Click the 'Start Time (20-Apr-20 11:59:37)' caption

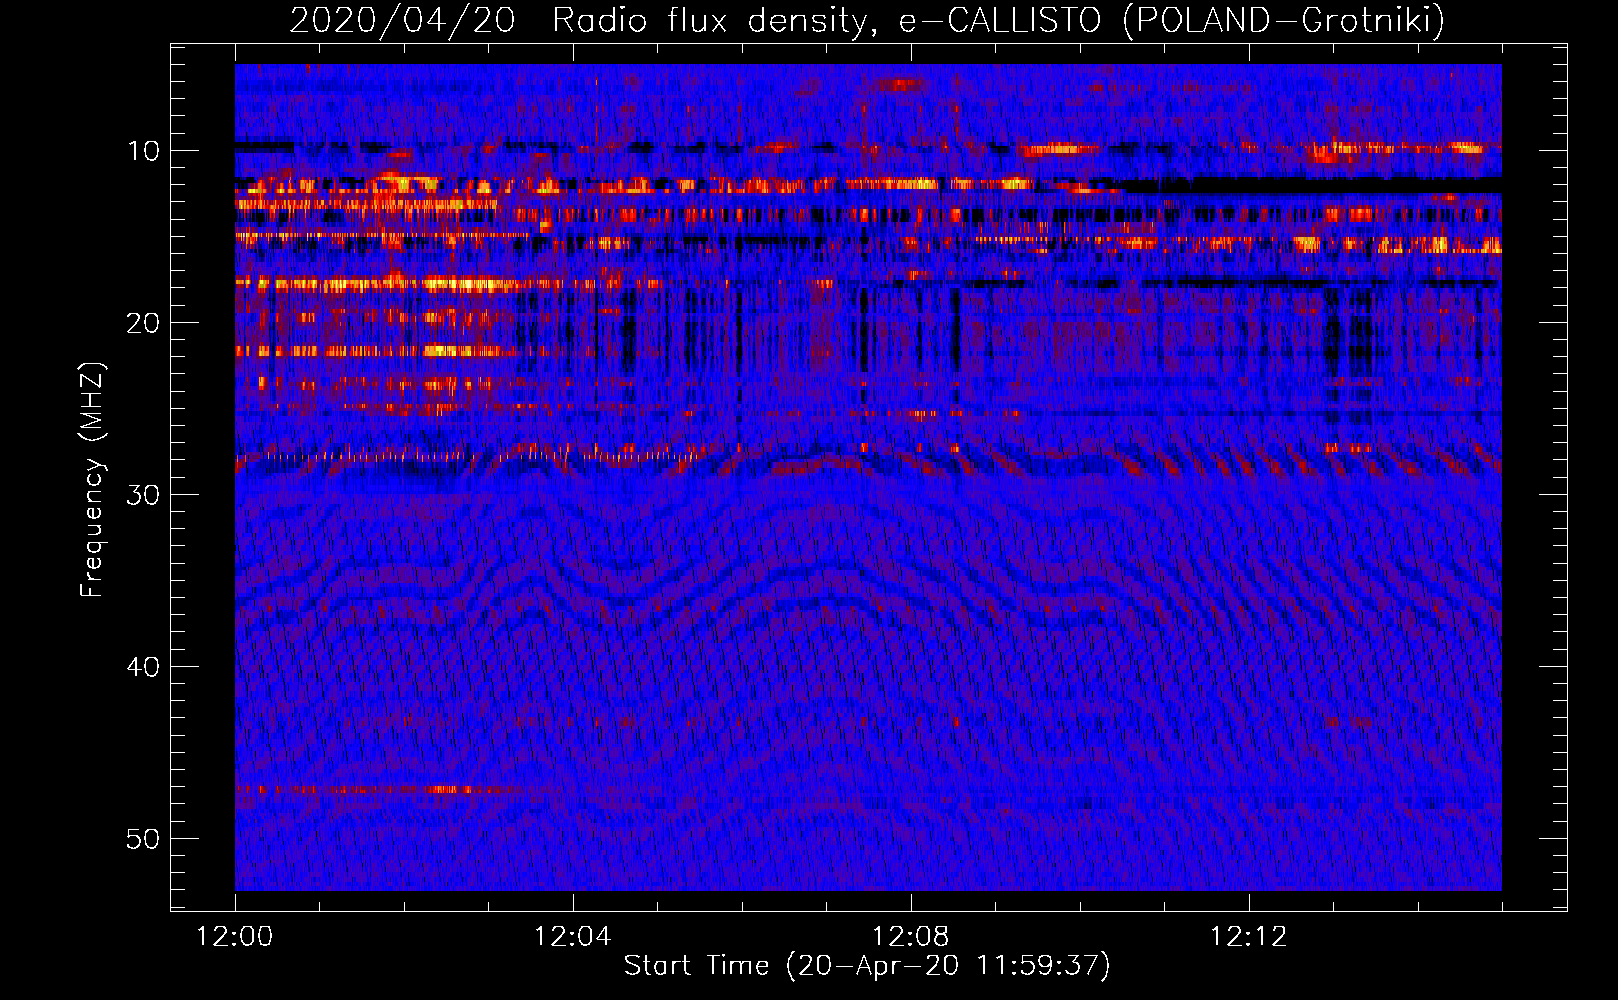point(867,966)
